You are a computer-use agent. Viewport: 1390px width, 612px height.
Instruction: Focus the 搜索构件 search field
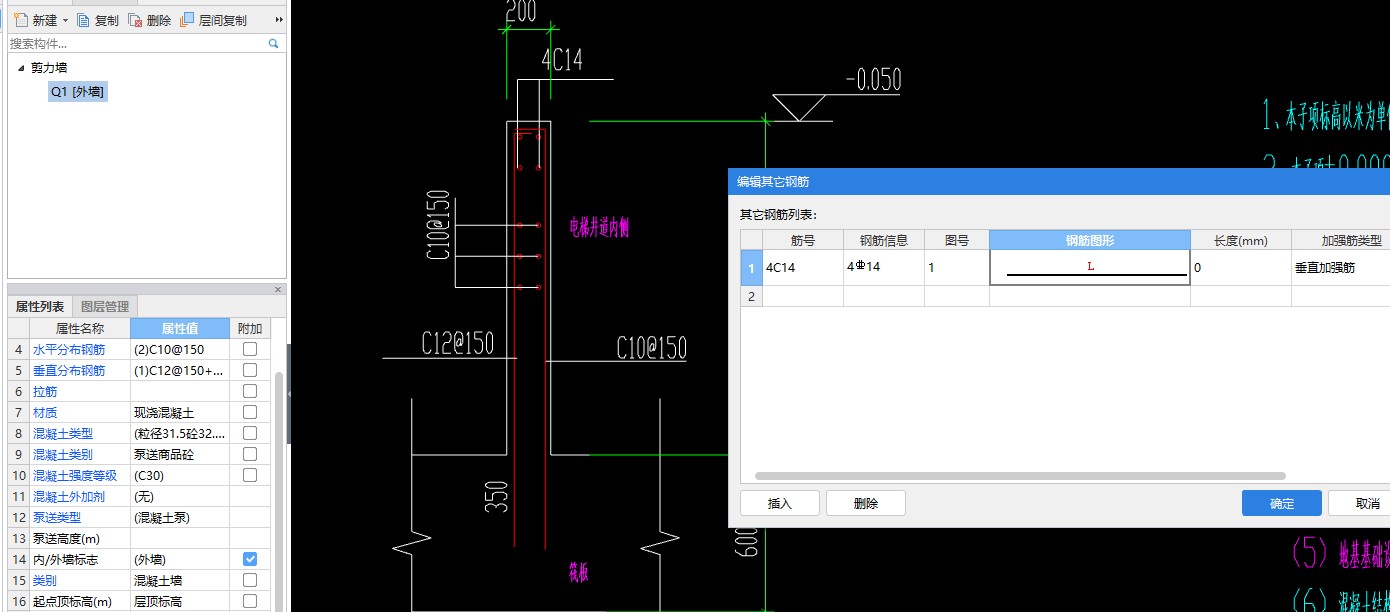[x=137, y=44]
